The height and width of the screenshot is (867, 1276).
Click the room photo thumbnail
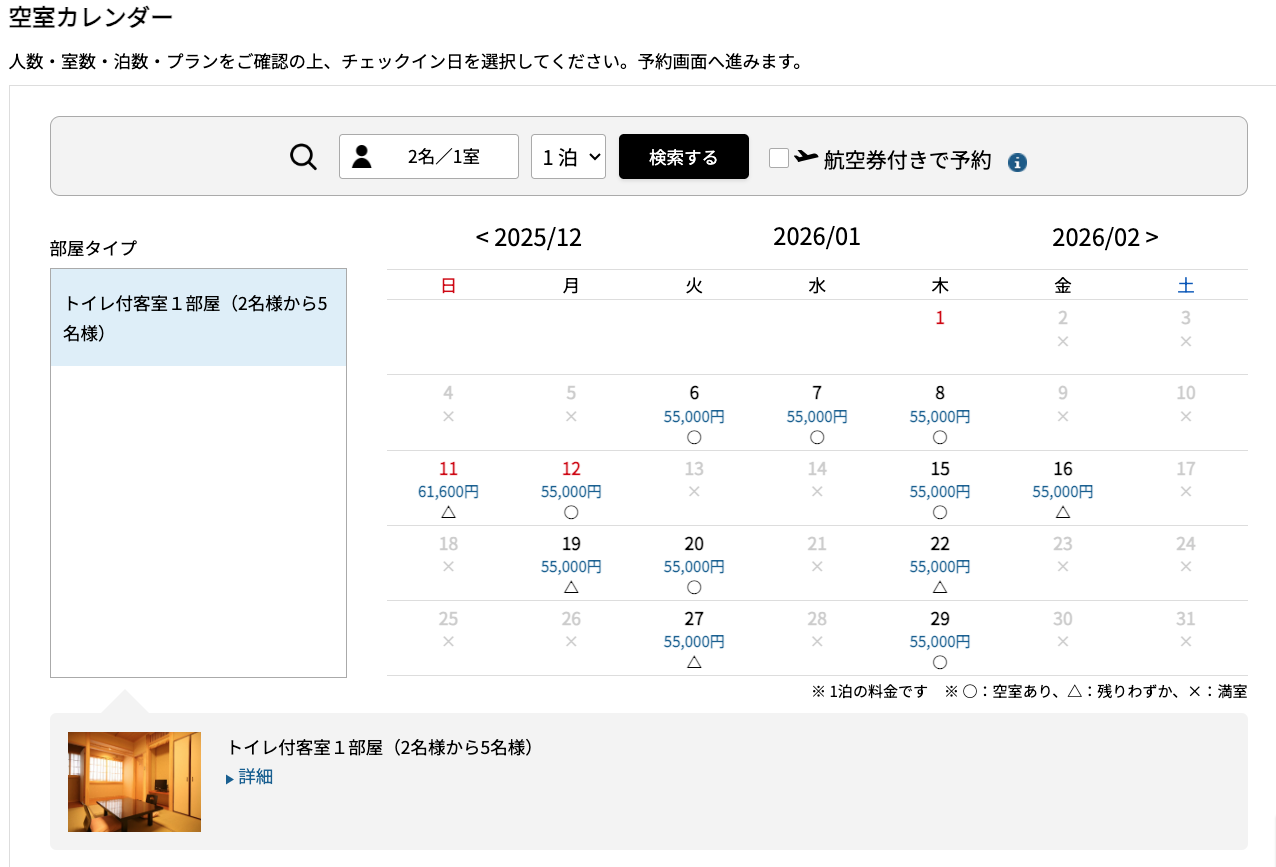[x=134, y=782]
